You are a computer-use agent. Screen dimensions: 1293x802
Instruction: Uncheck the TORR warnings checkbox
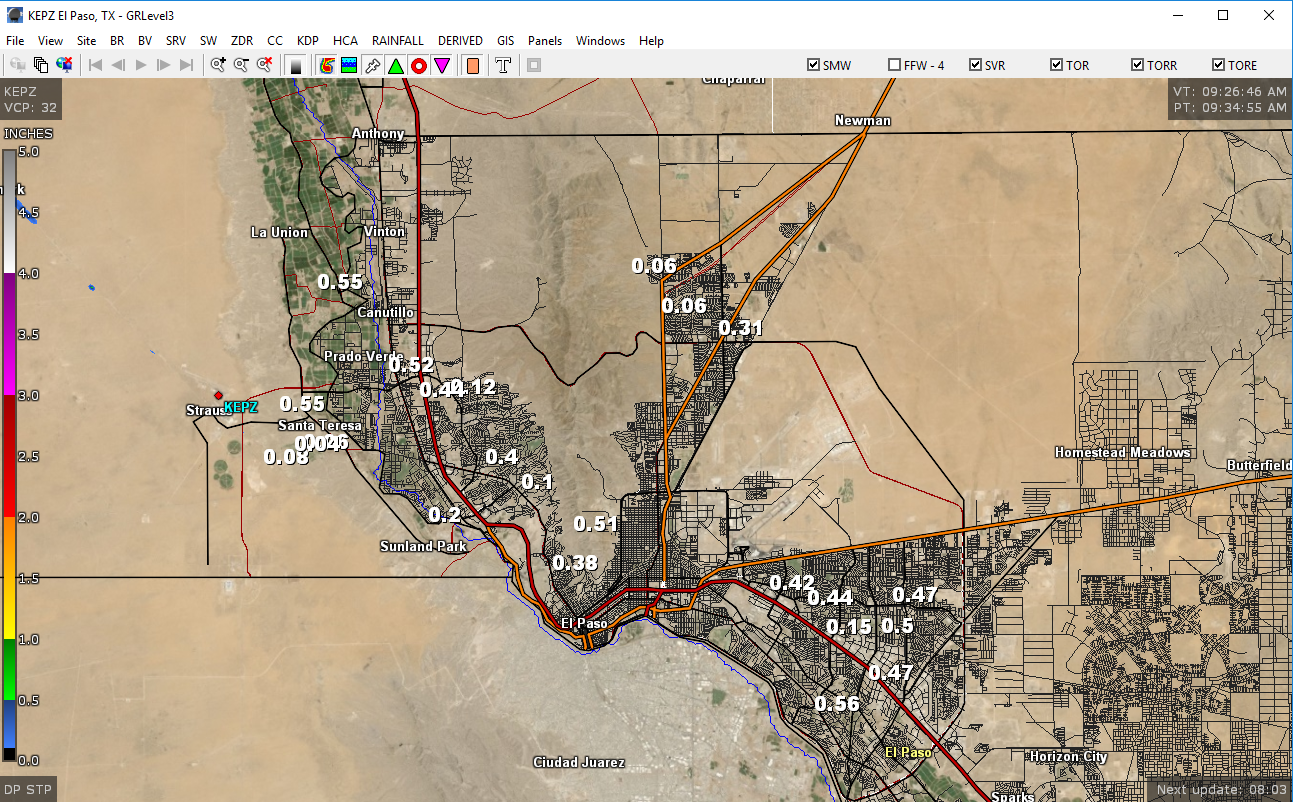[1137, 65]
